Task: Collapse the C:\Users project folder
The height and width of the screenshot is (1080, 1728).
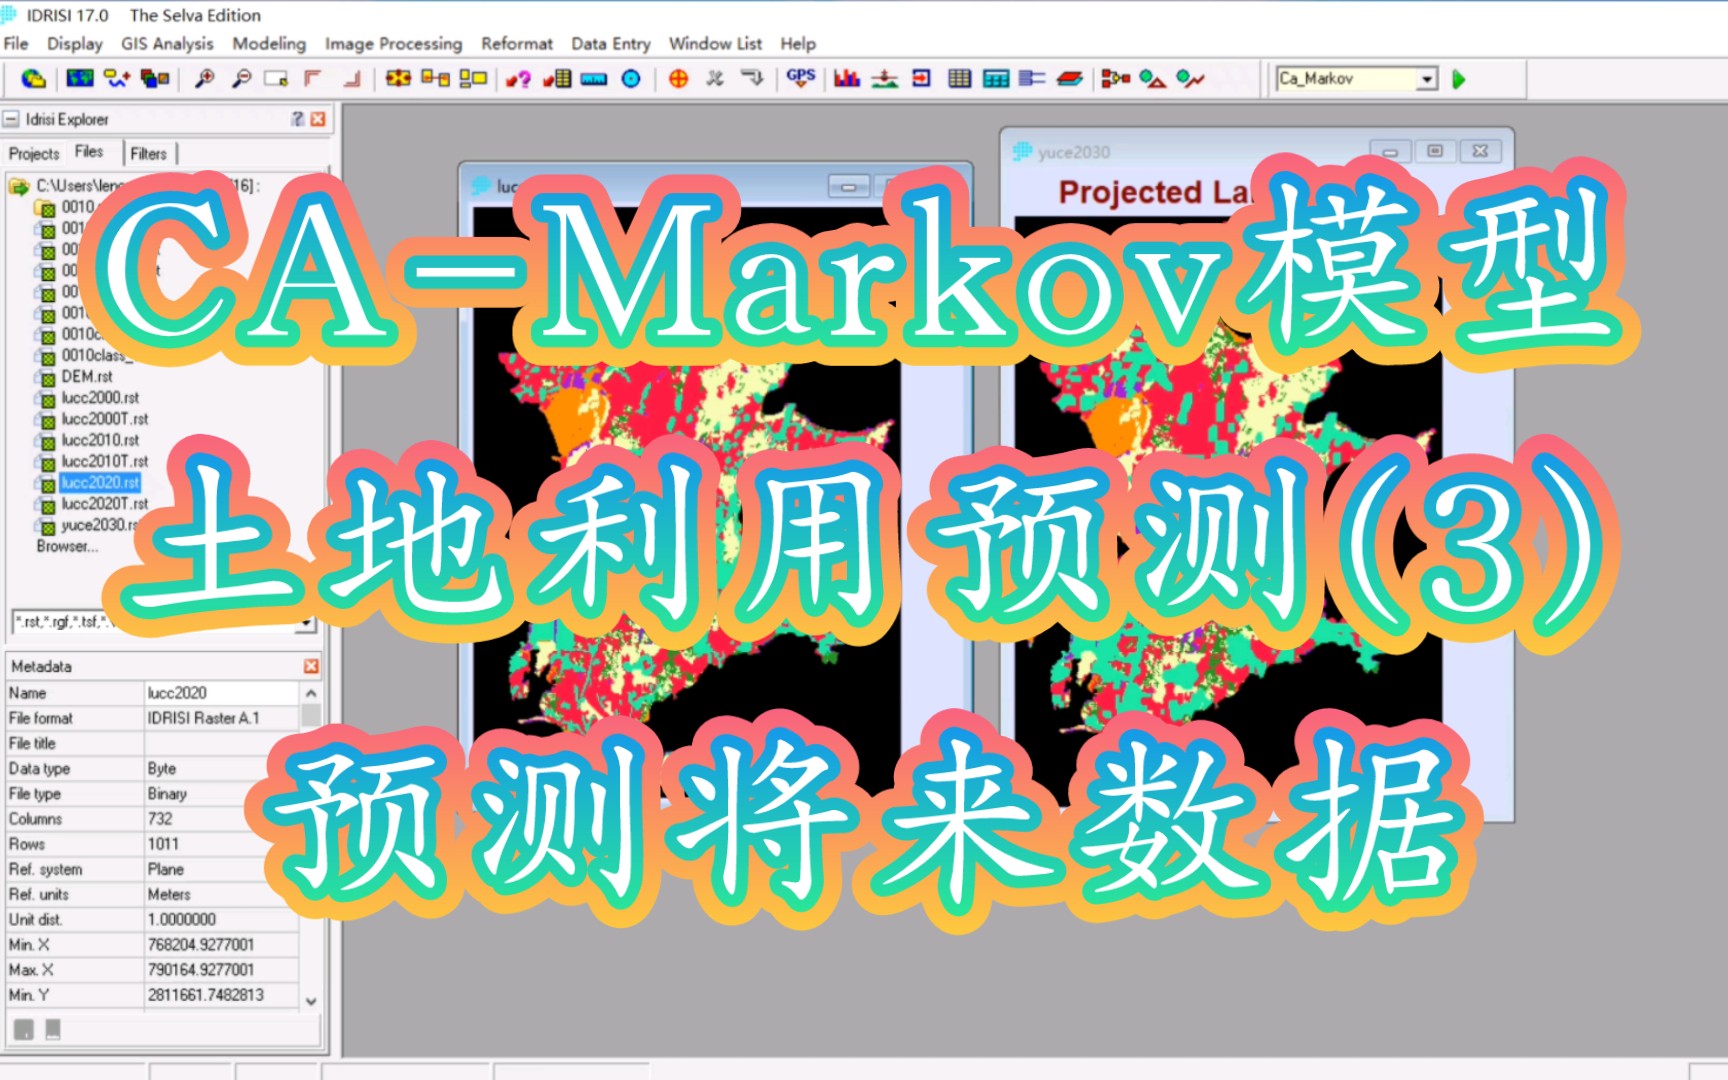Action: pyautogui.click(x=18, y=187)
